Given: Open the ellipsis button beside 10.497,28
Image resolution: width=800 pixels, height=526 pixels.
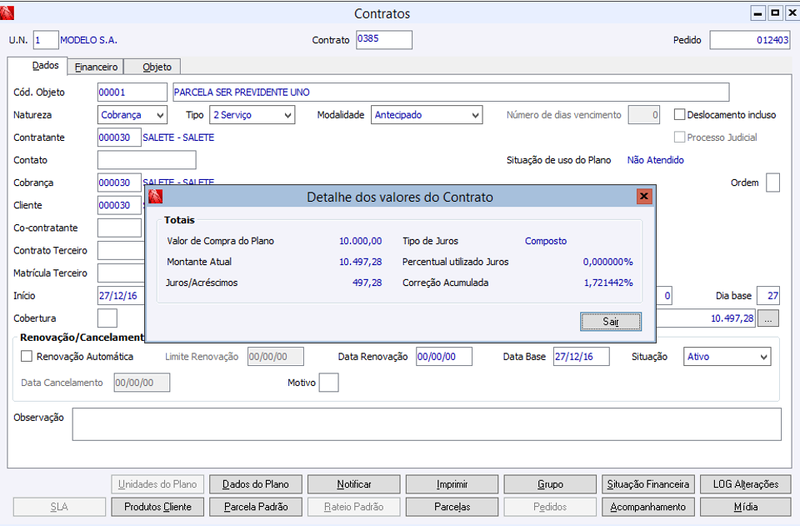Looking at the screenshot, I should [768, 318].
